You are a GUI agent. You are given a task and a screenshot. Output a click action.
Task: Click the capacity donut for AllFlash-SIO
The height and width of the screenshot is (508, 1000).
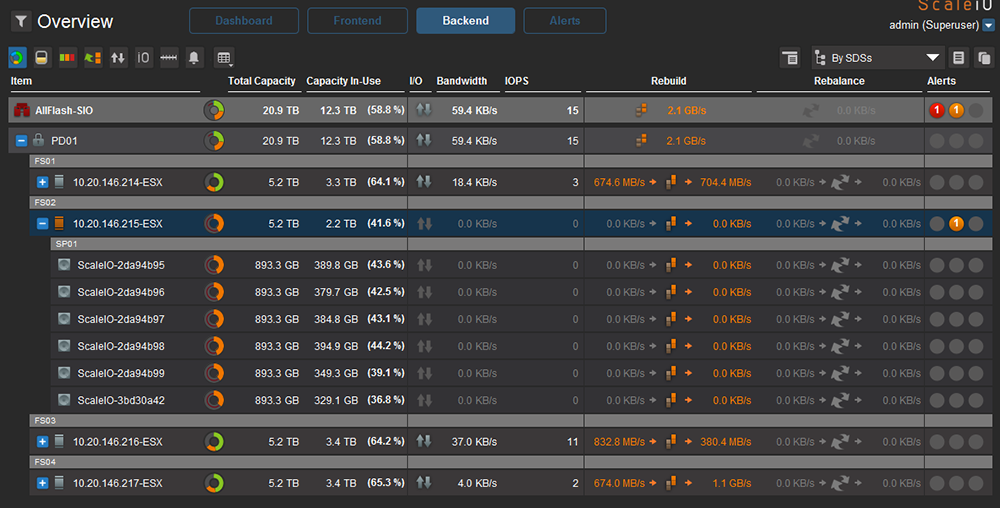[x=214, y=110]
